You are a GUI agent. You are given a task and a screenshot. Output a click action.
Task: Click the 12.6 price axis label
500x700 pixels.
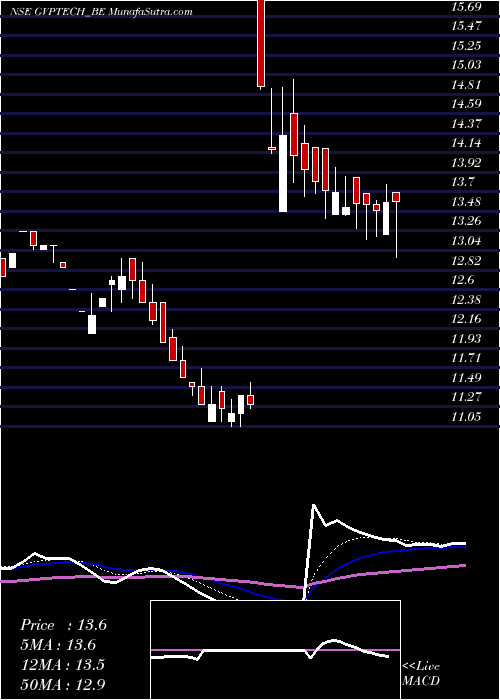(x=463, y=280)
